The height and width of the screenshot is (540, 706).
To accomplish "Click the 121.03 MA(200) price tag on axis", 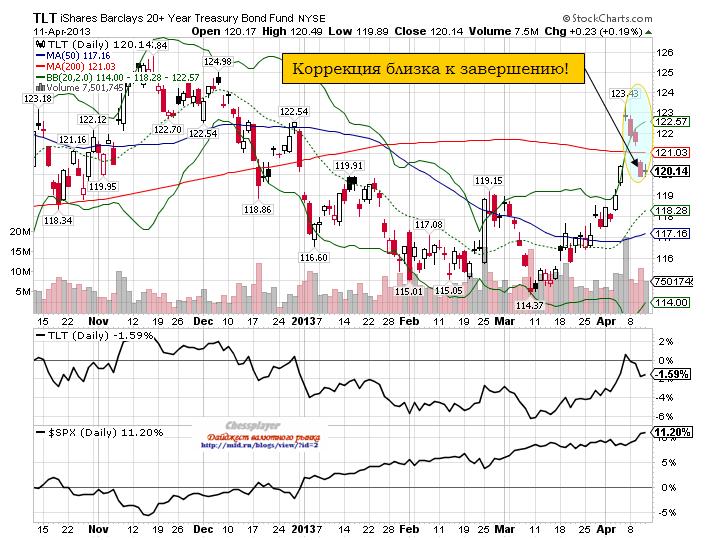I will 669,151.
